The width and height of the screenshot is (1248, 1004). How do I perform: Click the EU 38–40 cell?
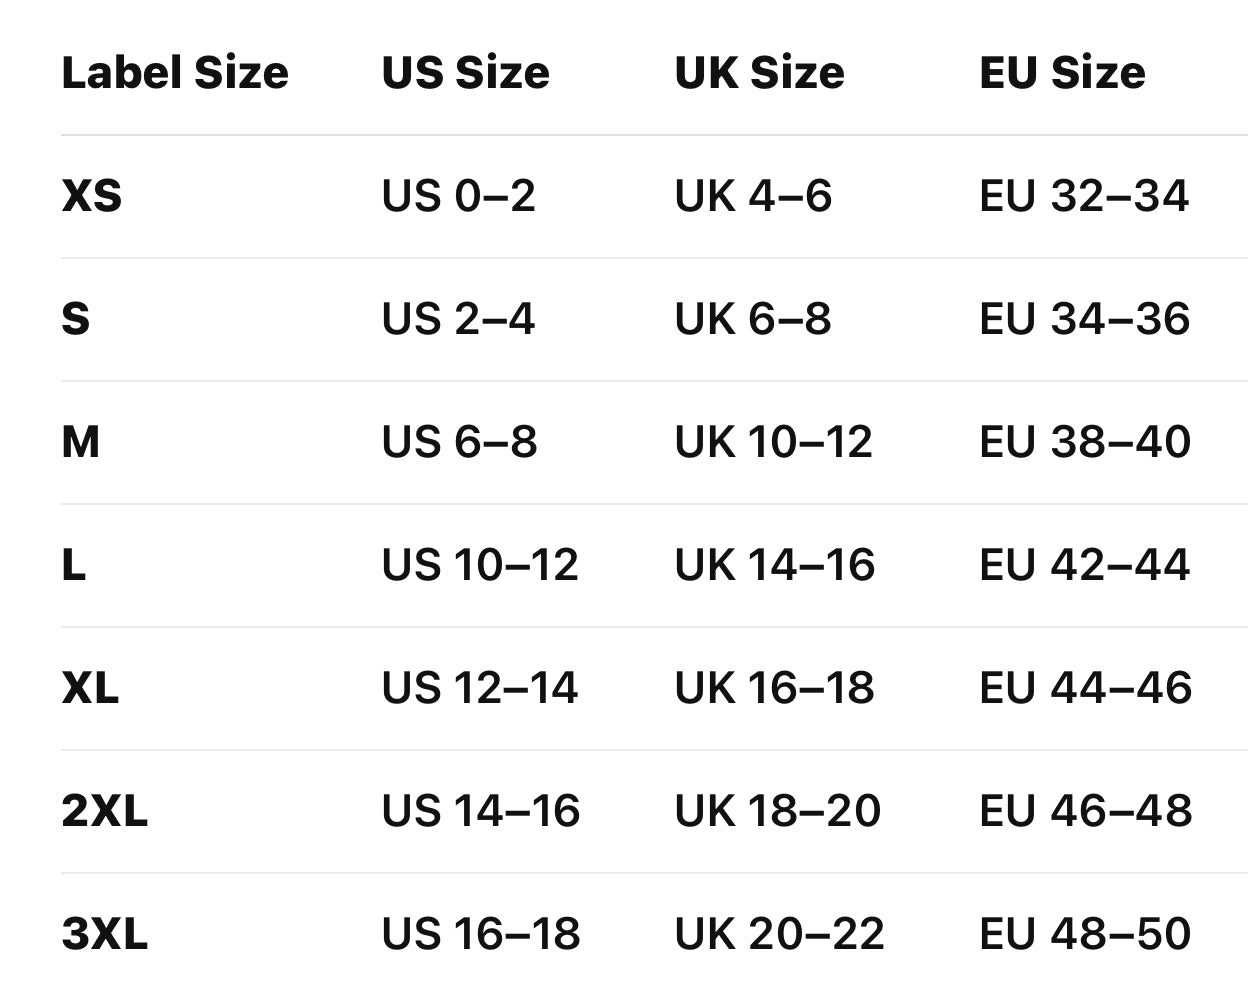pyautogui.click(x=1085, y=442)
